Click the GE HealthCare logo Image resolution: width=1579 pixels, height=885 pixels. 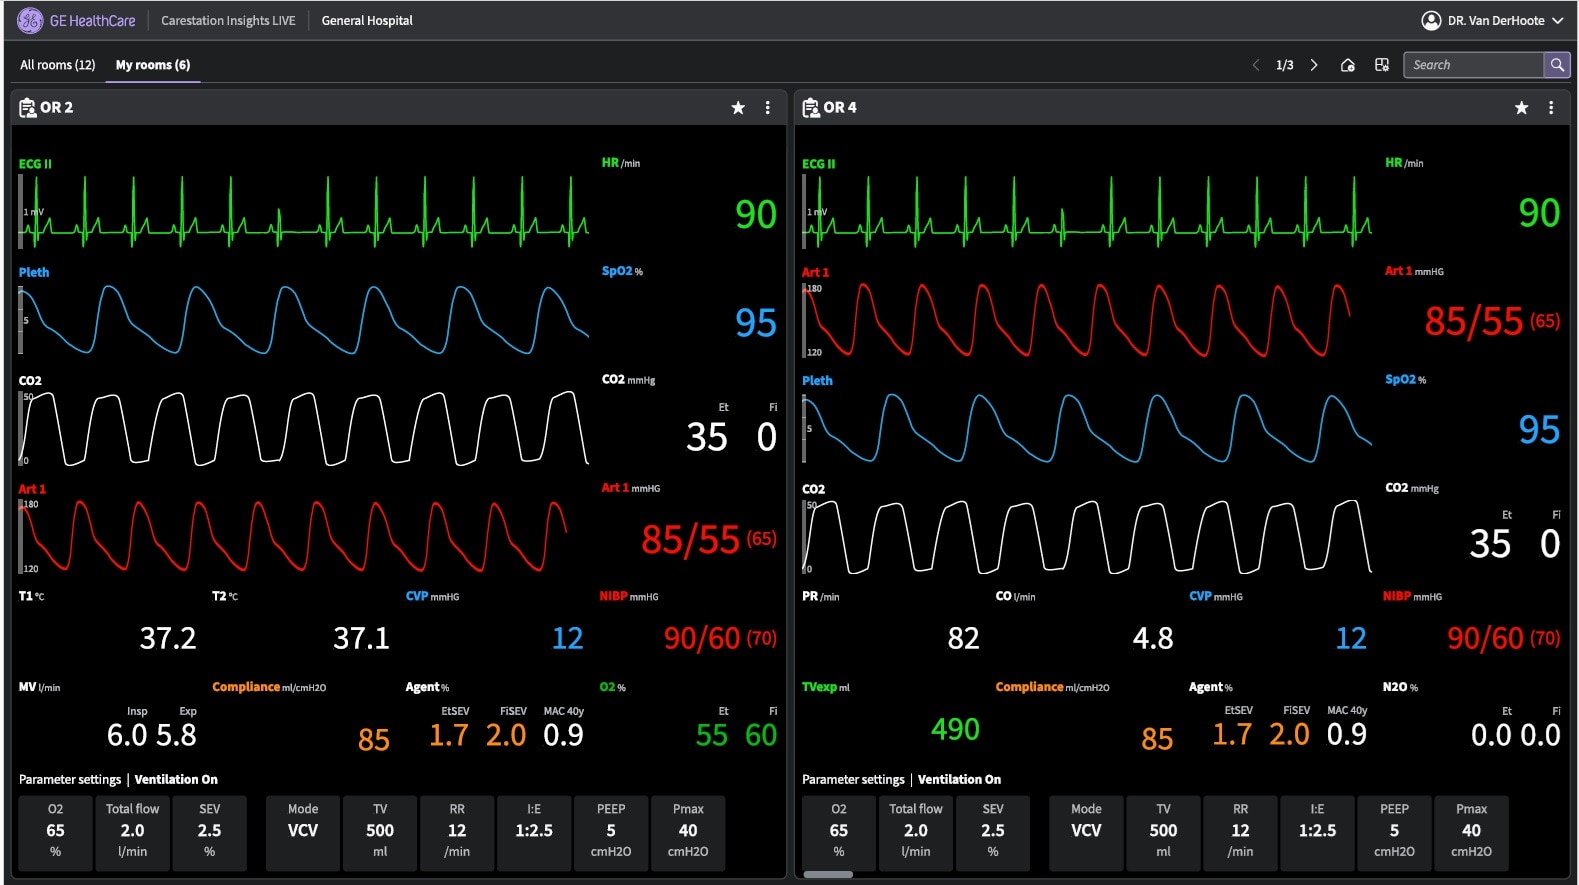pyautogui.click(x=30, y=20)
